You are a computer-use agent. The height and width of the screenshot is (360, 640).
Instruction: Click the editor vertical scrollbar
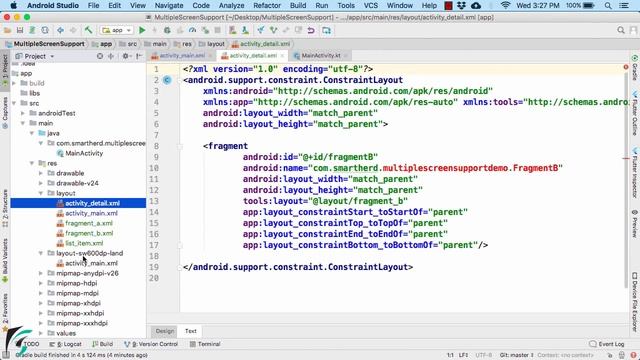tap(626, 180)
